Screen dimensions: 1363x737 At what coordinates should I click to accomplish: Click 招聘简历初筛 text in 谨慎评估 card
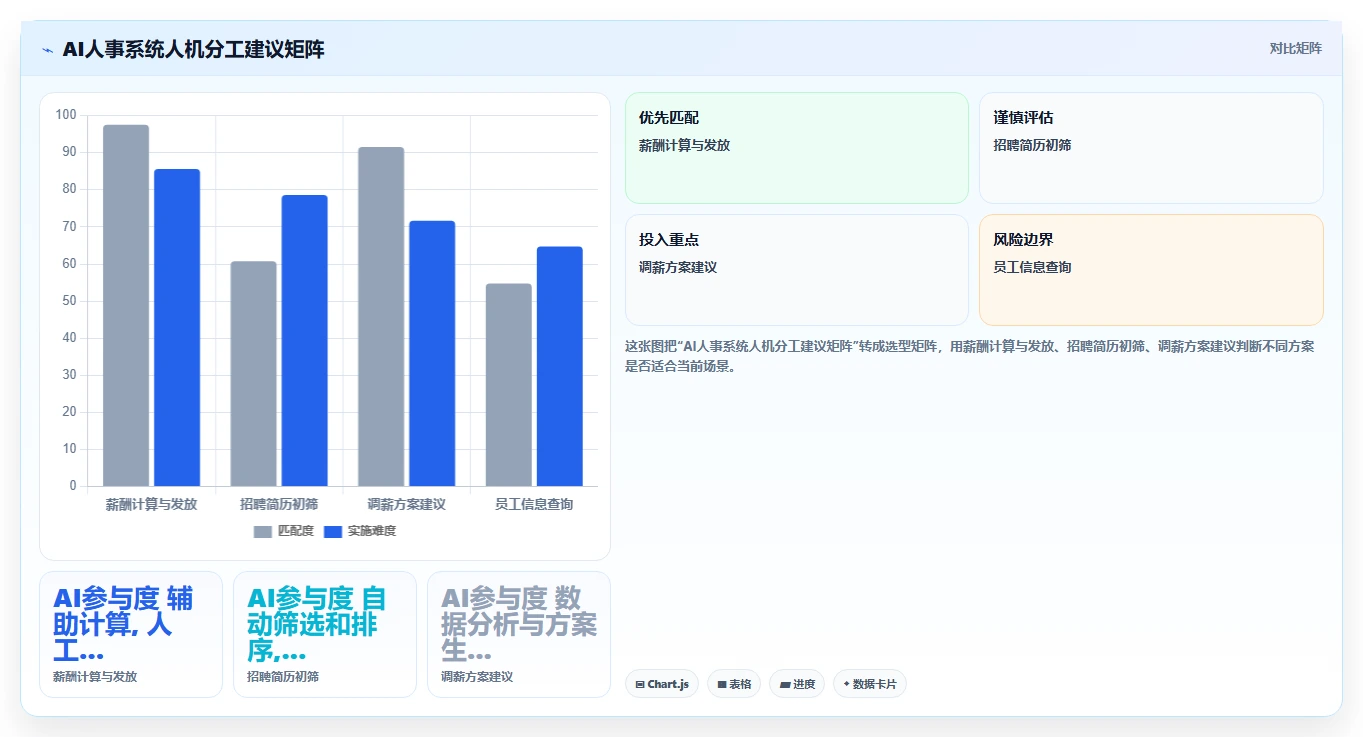pyautogui.click(x=1033, y=145)
